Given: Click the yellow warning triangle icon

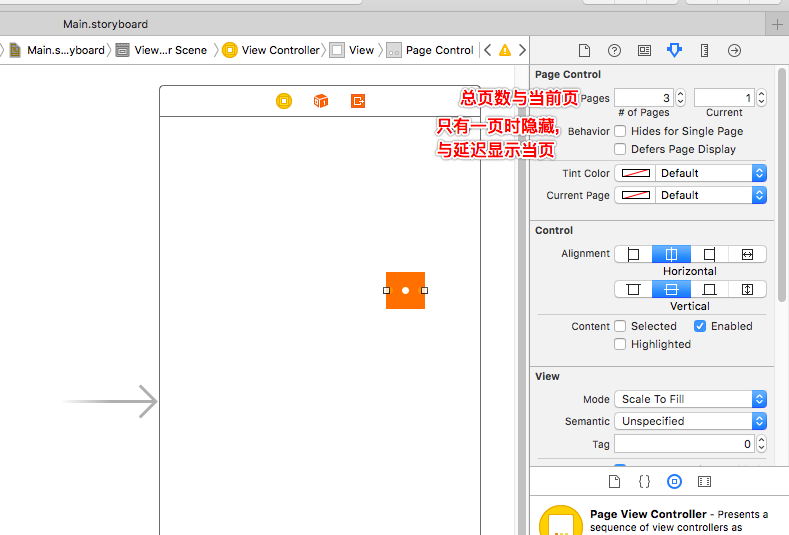Looking at the screenshot, I should click(x=505, y=50).
